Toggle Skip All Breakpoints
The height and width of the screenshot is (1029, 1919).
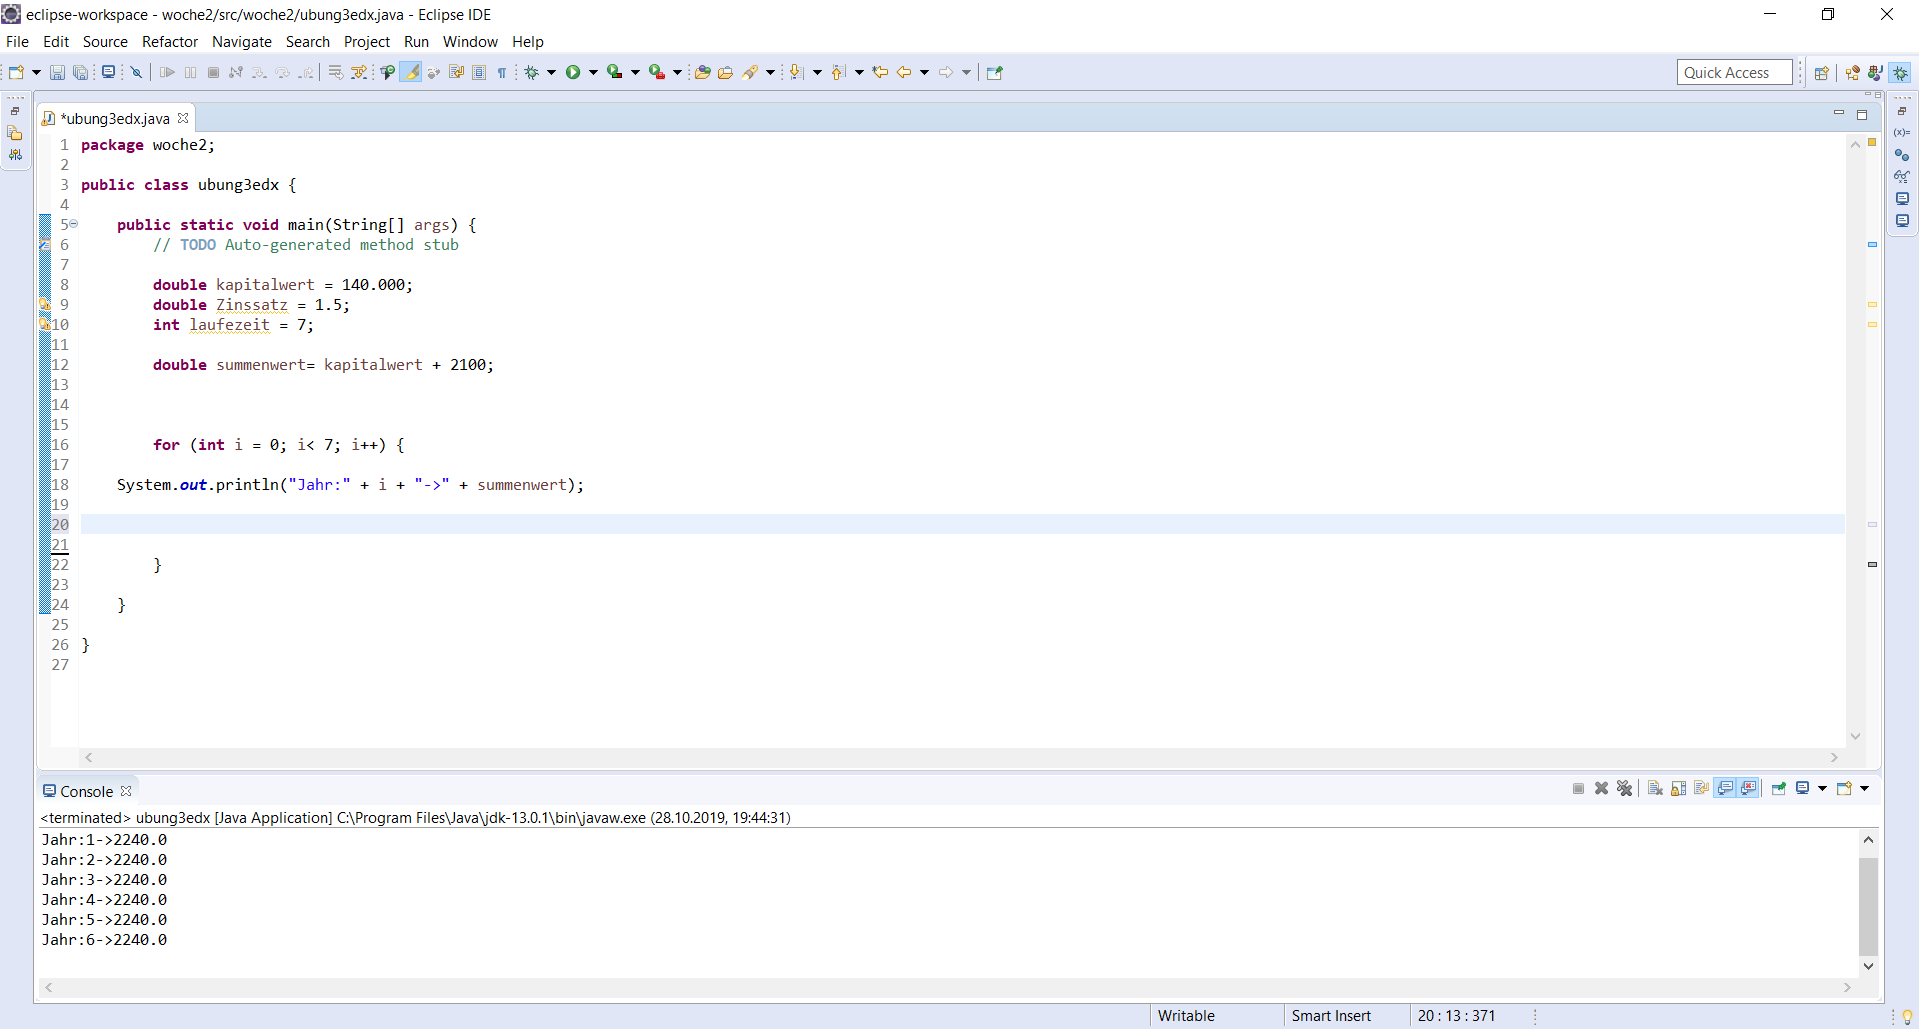click(136, 71)
